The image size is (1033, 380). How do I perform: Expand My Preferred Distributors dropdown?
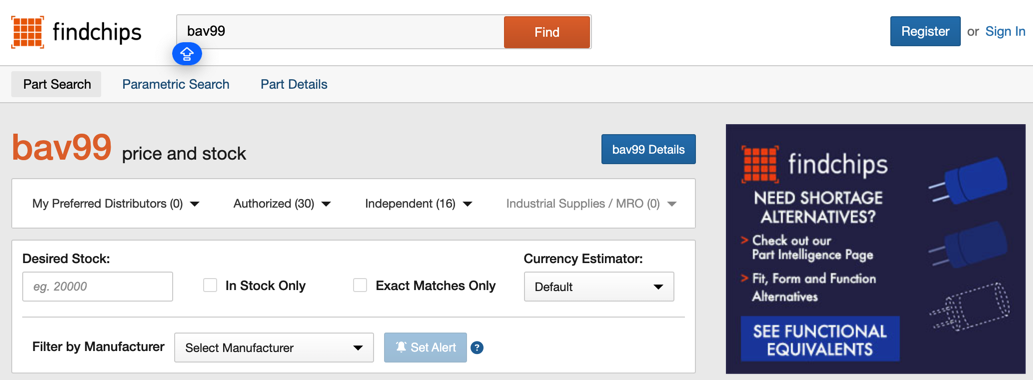115,204
